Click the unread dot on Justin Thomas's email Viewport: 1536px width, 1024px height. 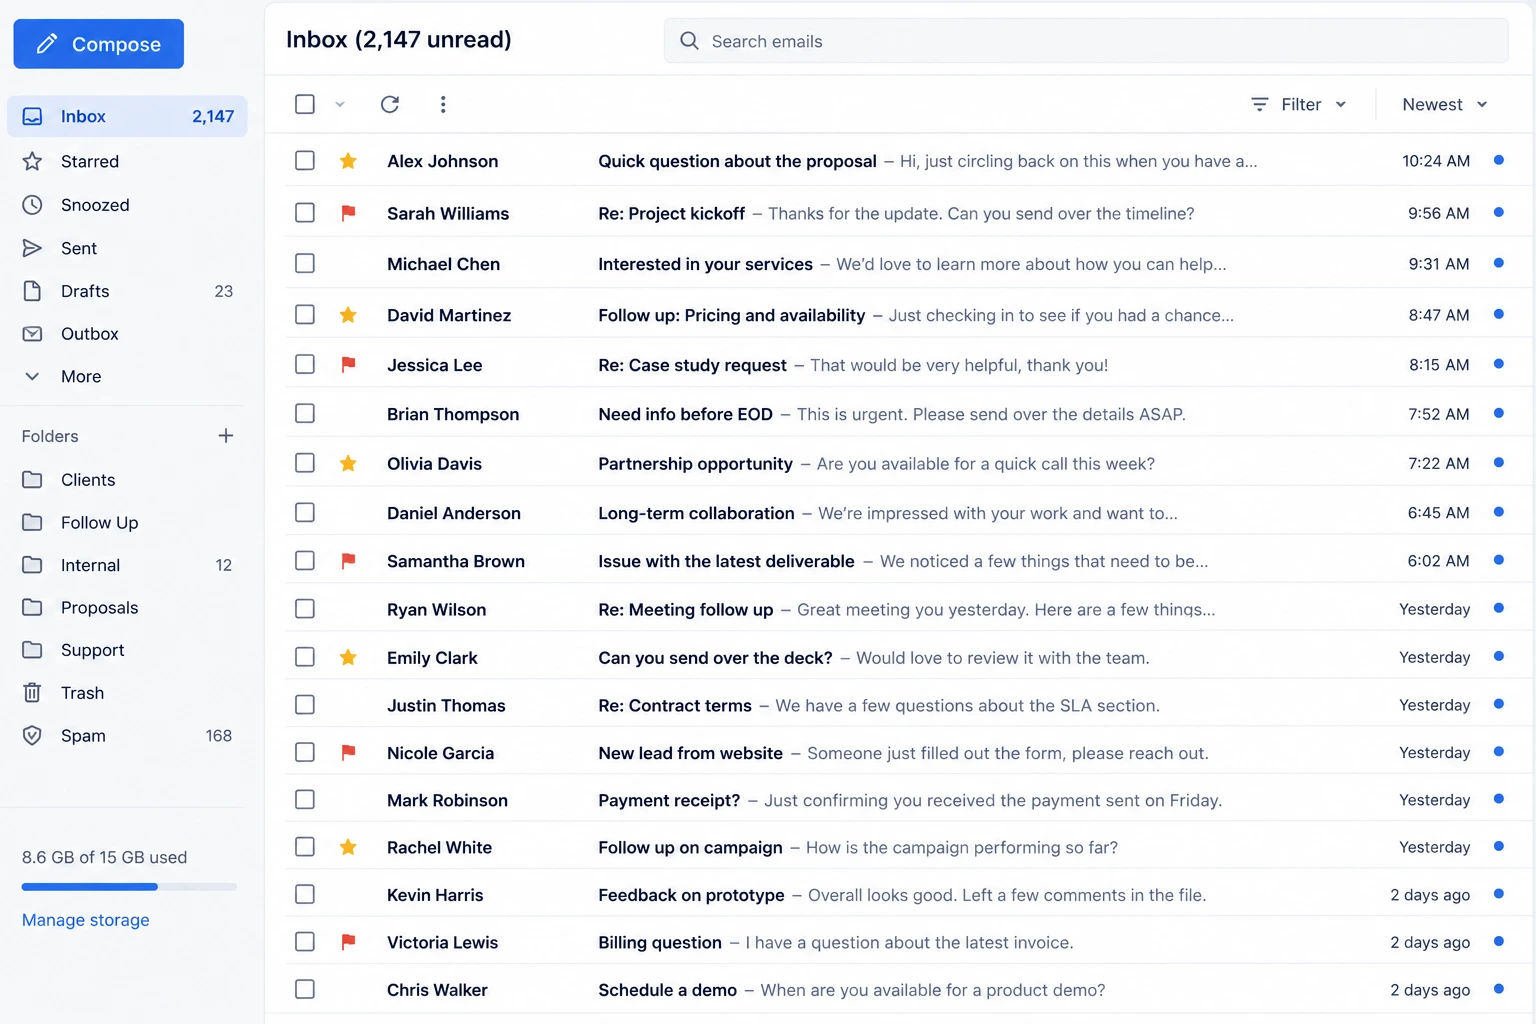[1498, 704]
